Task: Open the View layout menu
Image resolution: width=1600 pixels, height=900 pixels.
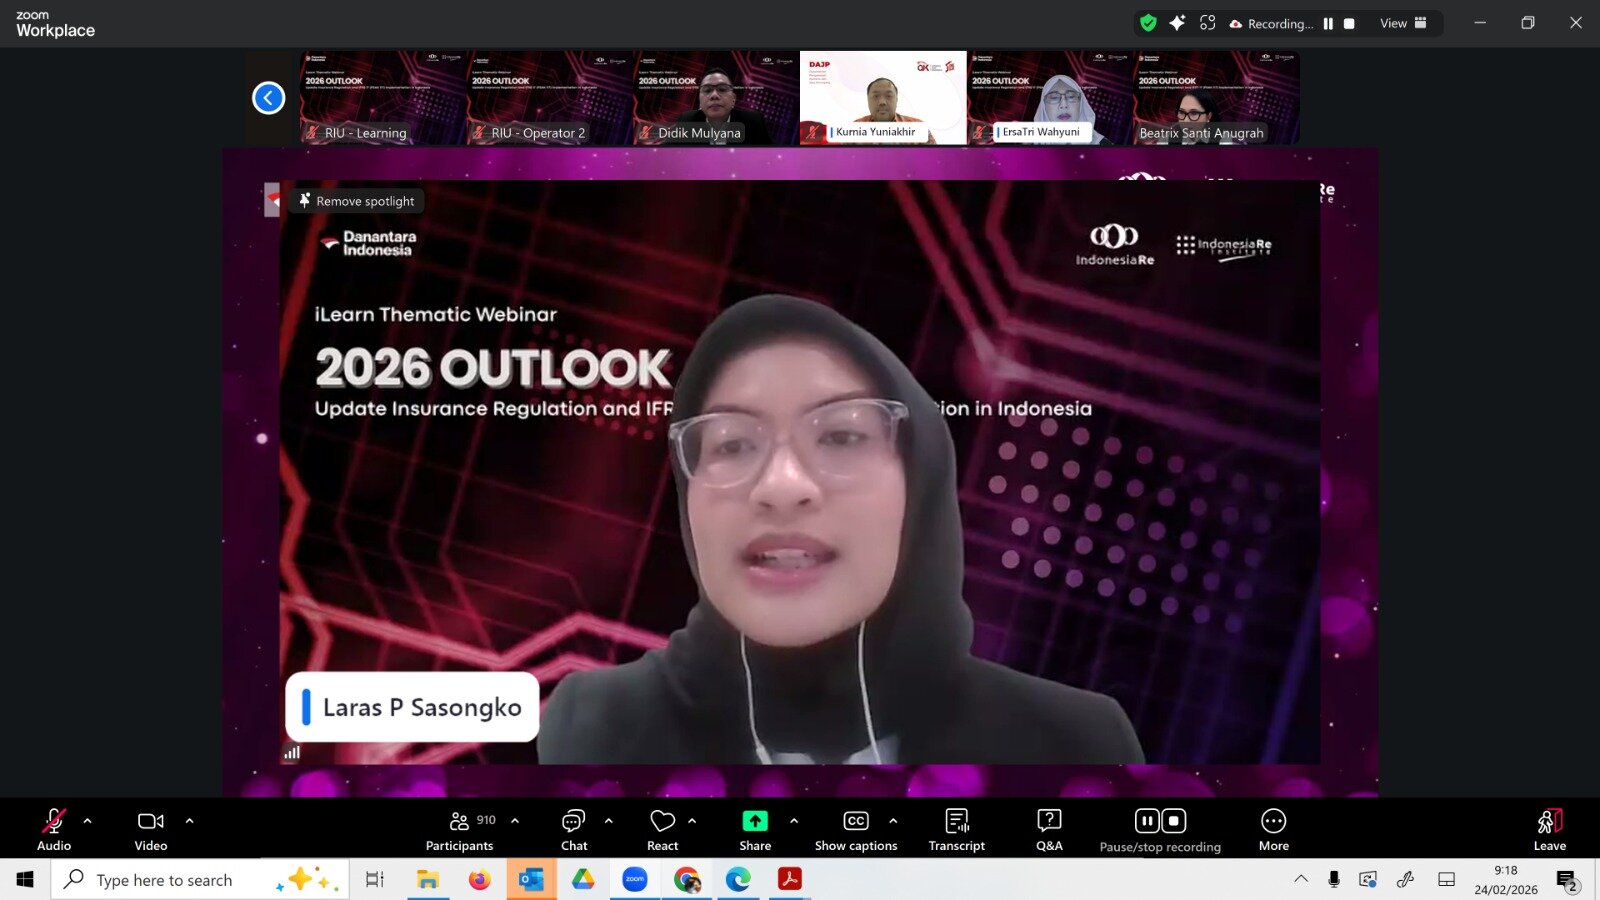Action: tap(1403, 23)
